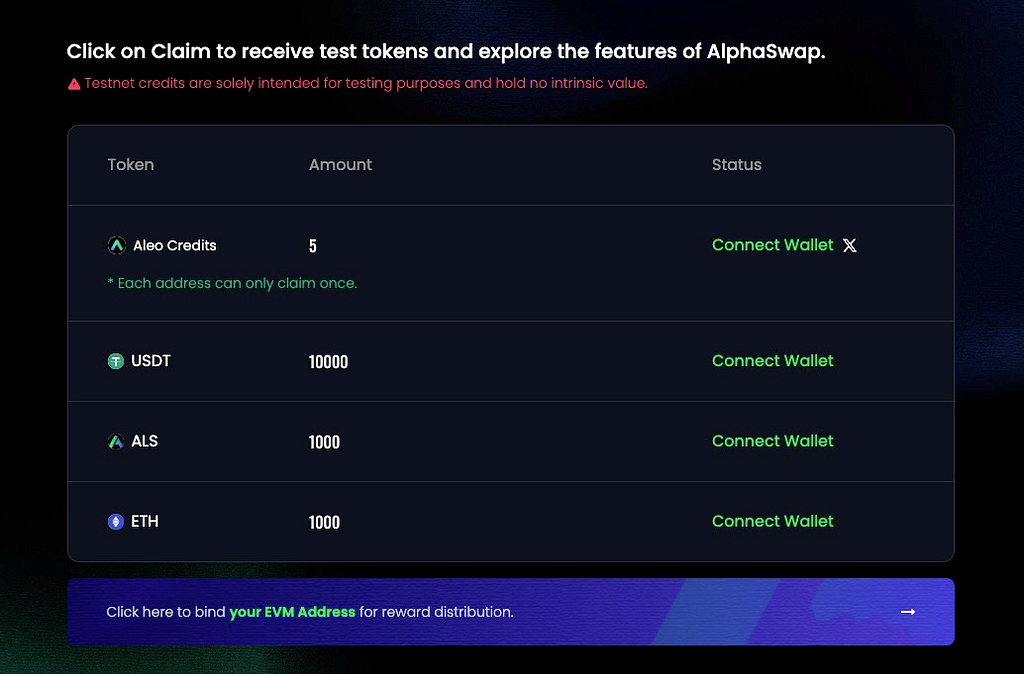Click the bind EVM Address banner

[x=511, y=612]
